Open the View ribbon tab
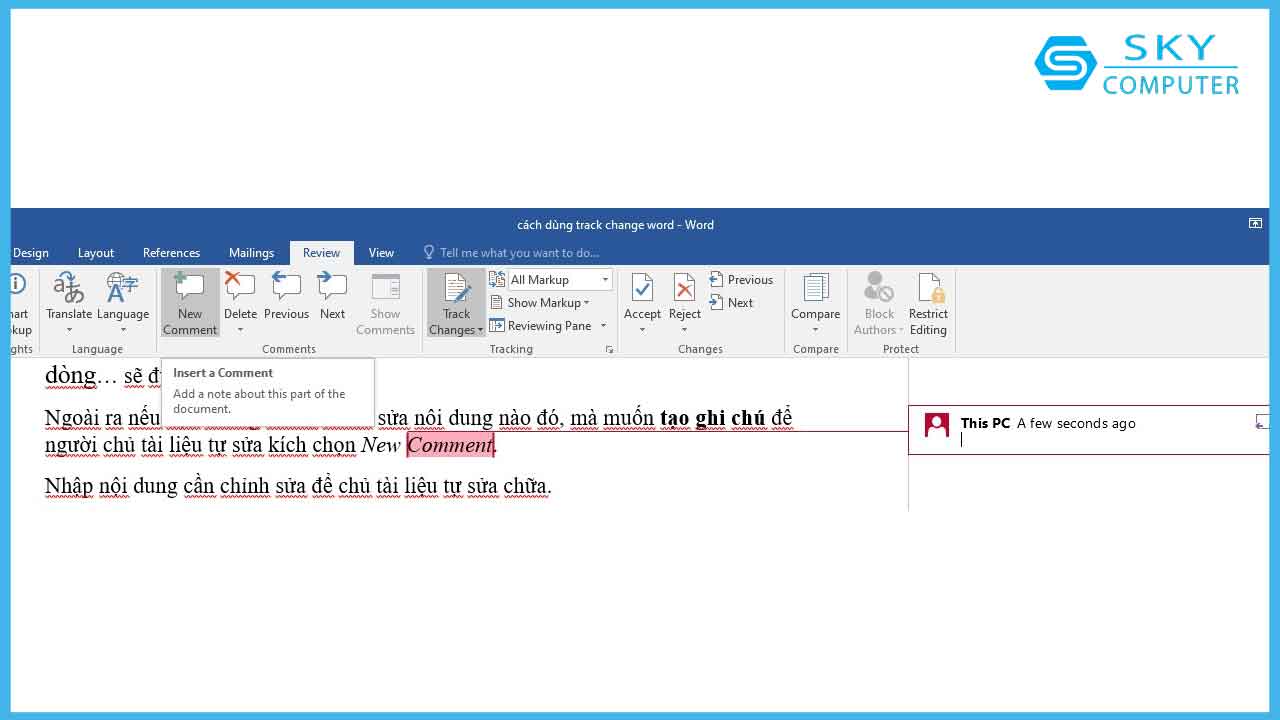This screenshot has height=720, width=1280. [381, 253]
